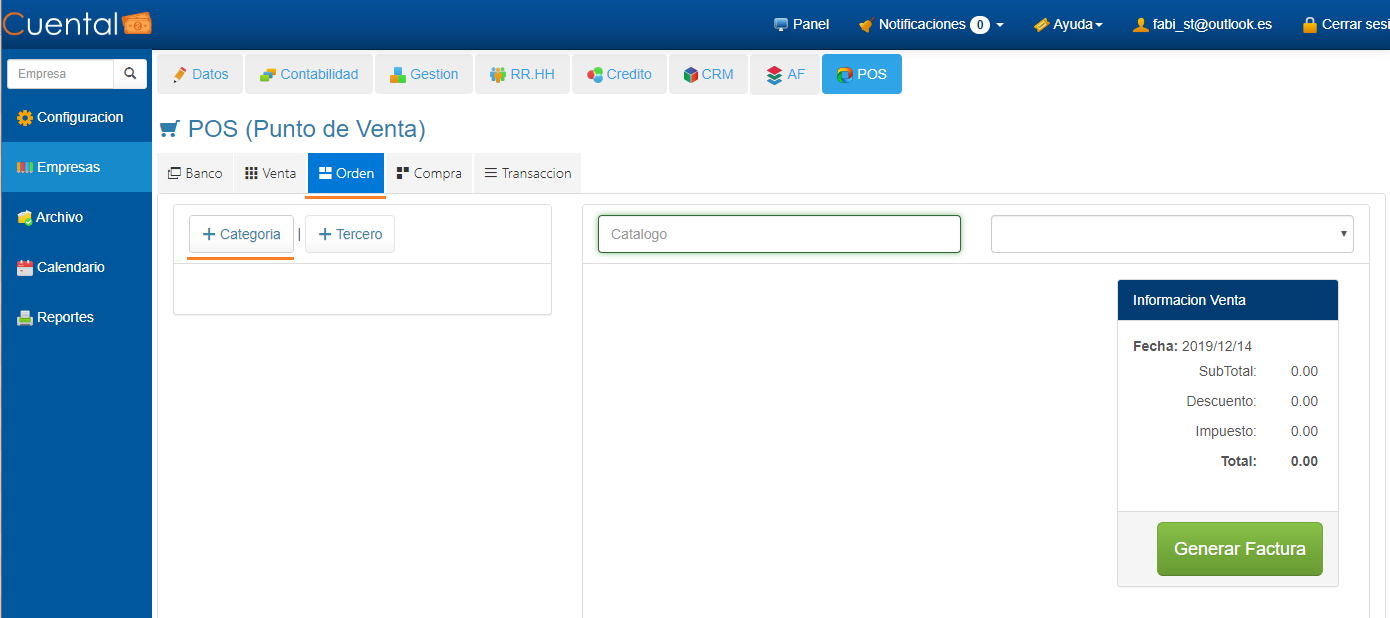Open the CRM module tab
The height and width of the screenshot is (618, 1390).
tap(708, 75)
